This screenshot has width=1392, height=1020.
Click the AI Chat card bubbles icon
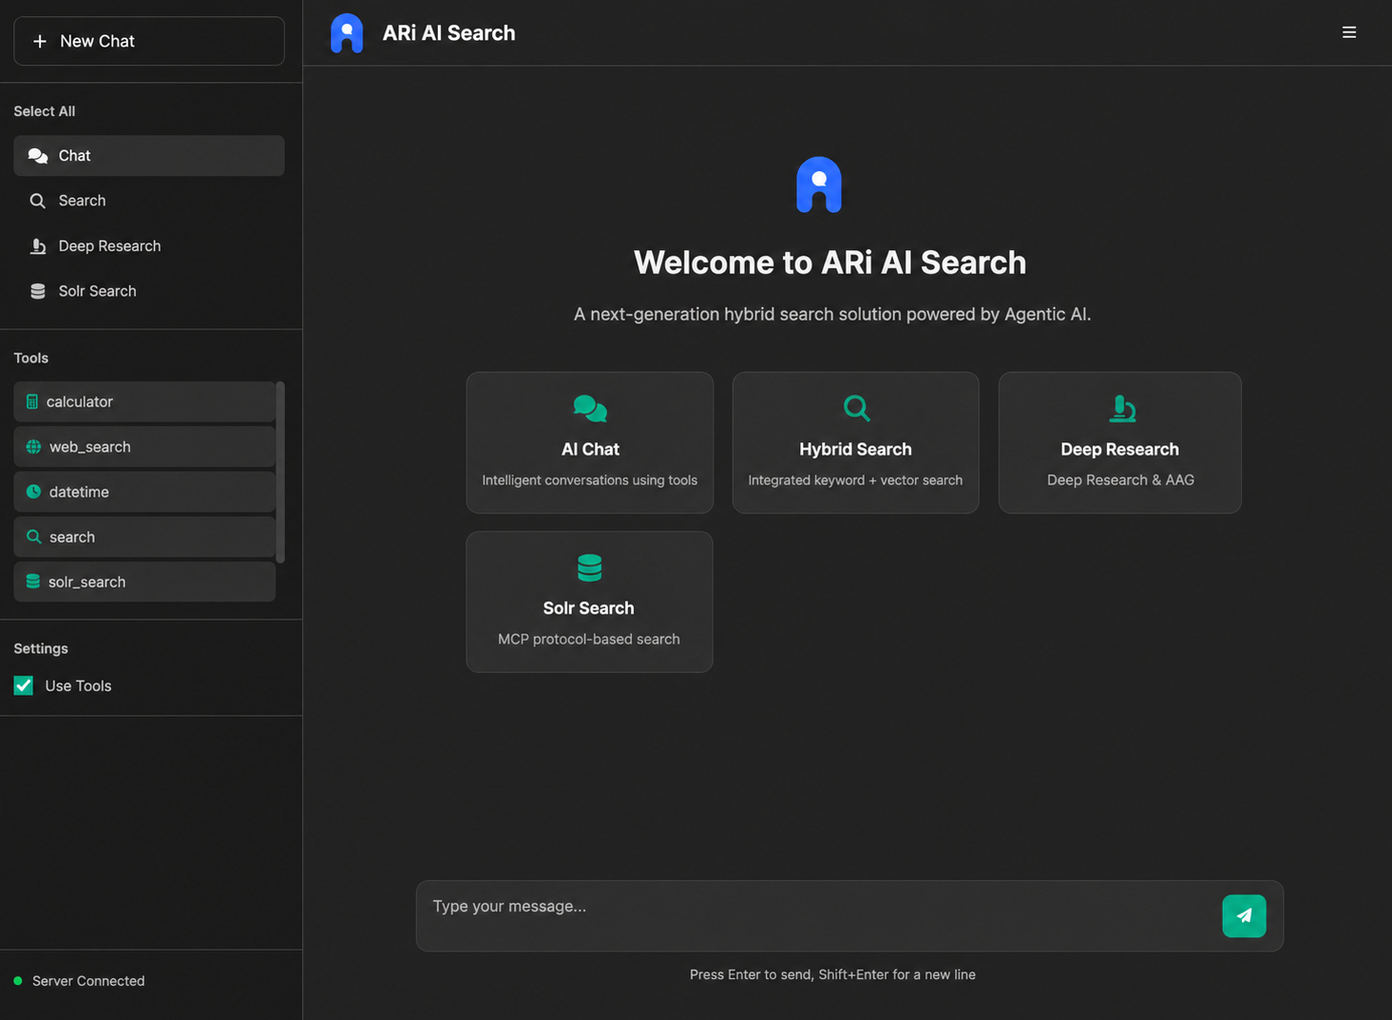(x=590, y=409)
